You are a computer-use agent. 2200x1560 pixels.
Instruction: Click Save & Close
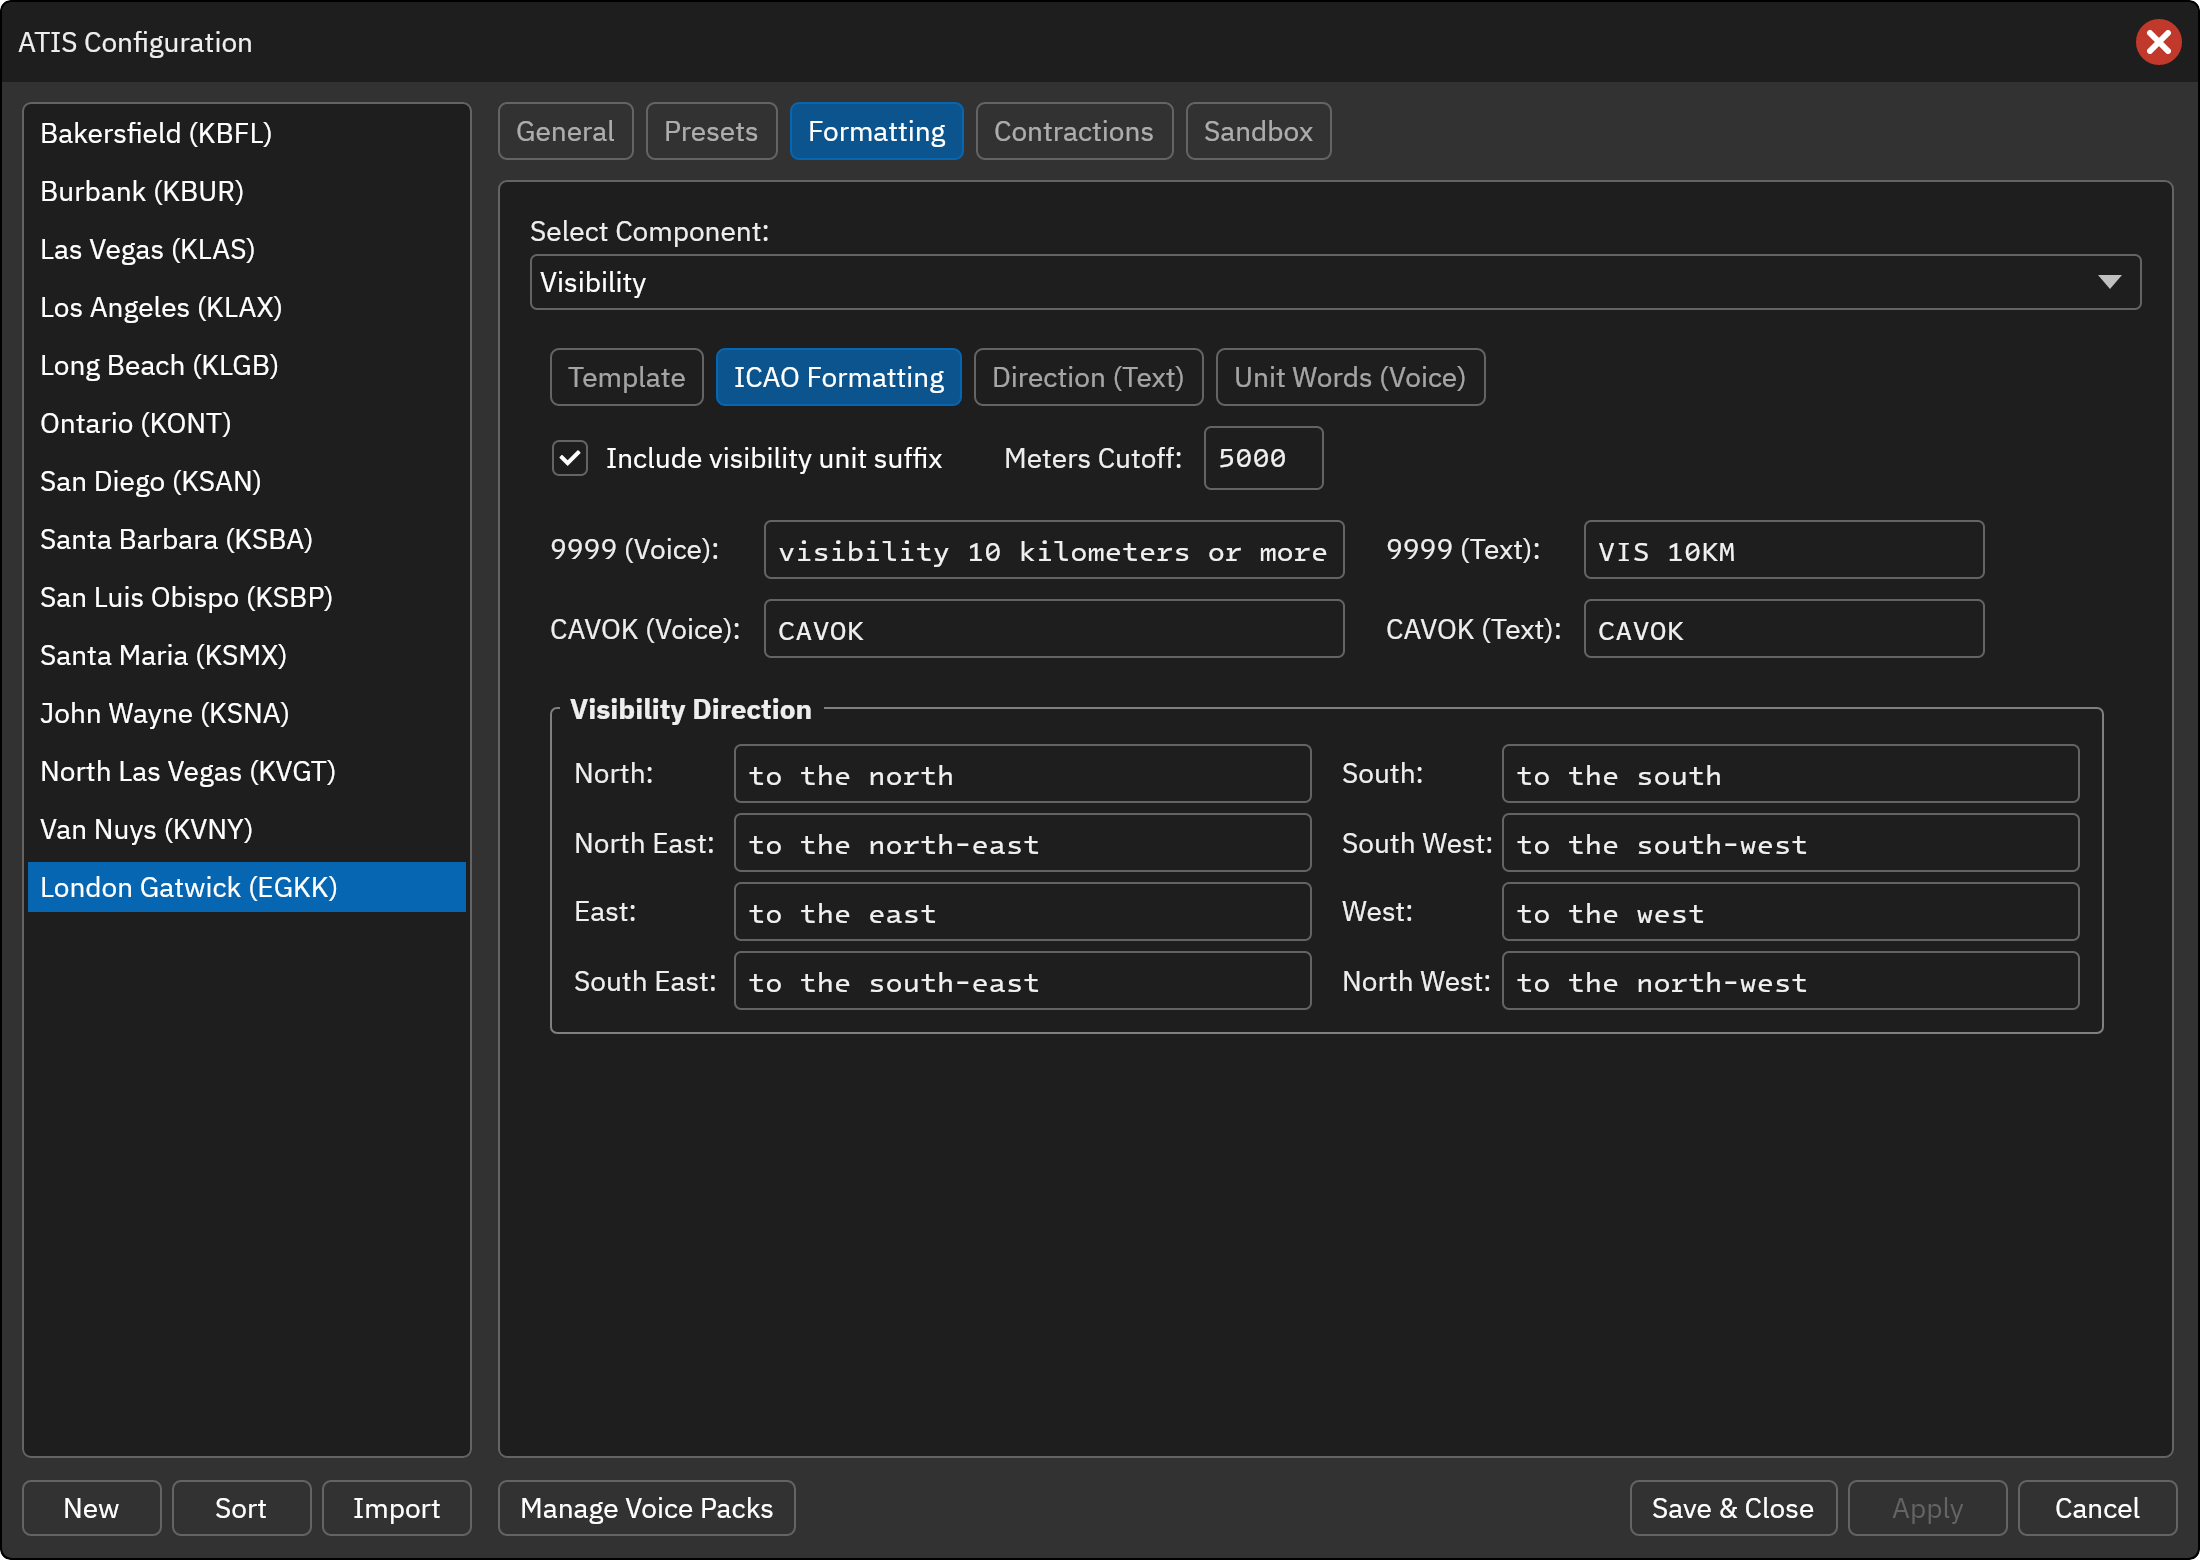tap(1733, 1508)
